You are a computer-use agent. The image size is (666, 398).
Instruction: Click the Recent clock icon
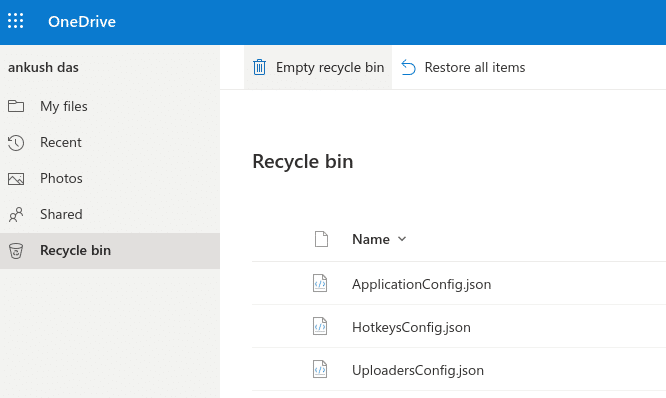coord(16,143)
